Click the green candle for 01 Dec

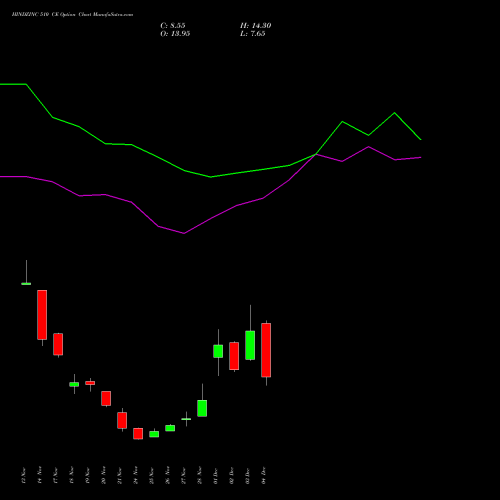[218, 351]
